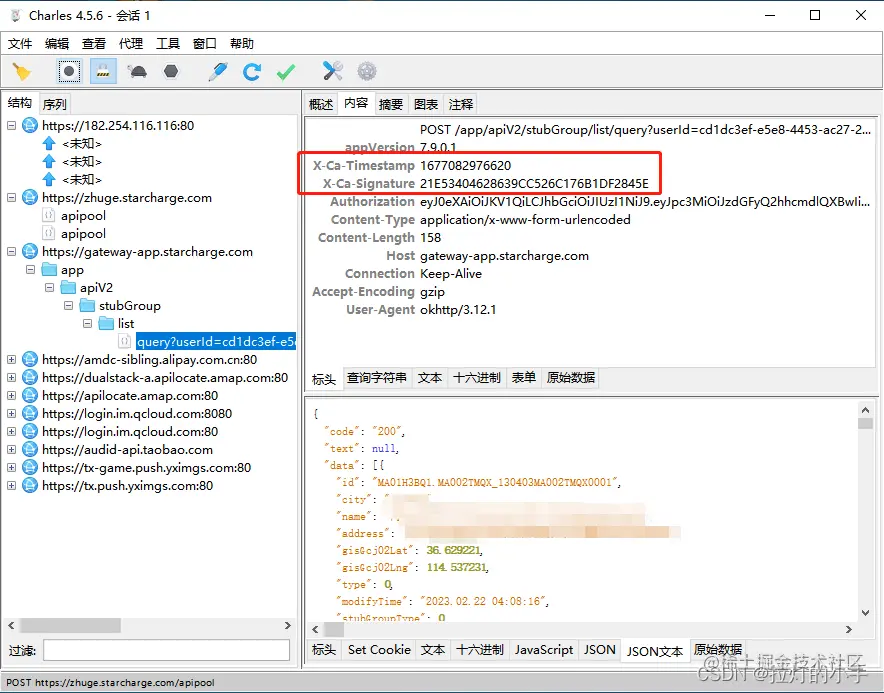Click the Authorization header row
The height and width of the screenshot is (693, 884).
(590, 201)
